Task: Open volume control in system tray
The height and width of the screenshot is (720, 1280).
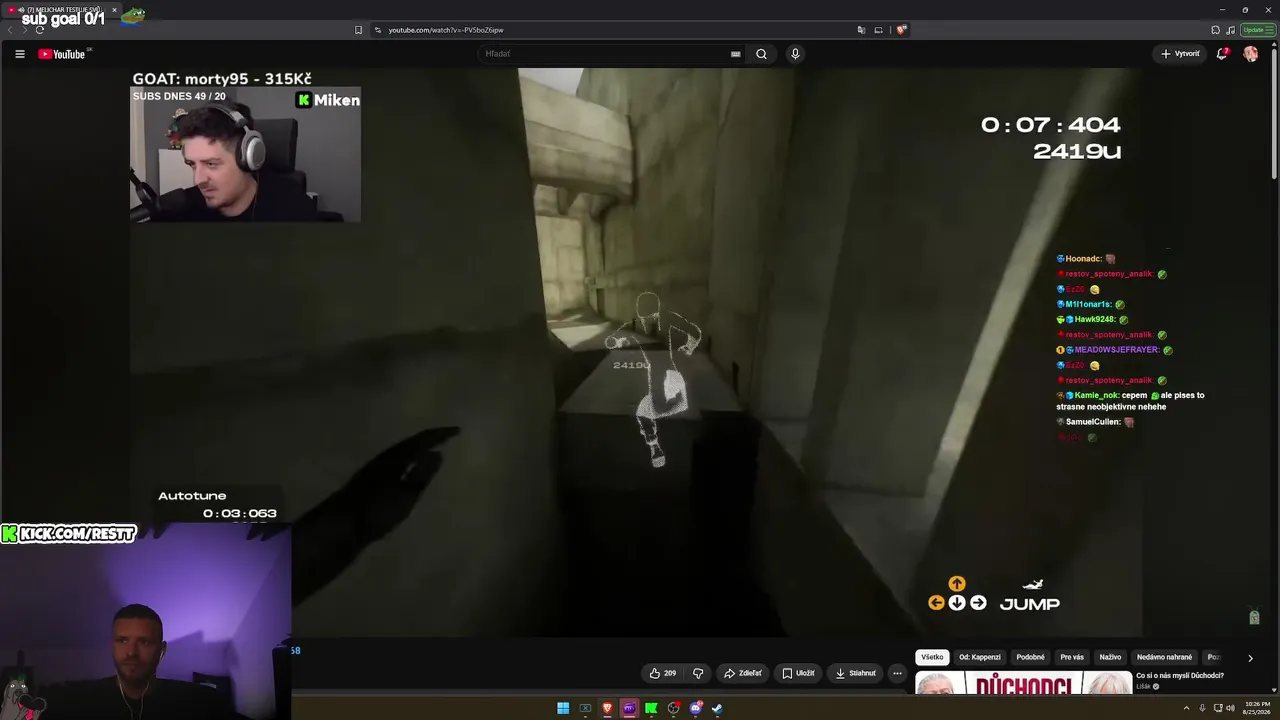Action: 1230,708
